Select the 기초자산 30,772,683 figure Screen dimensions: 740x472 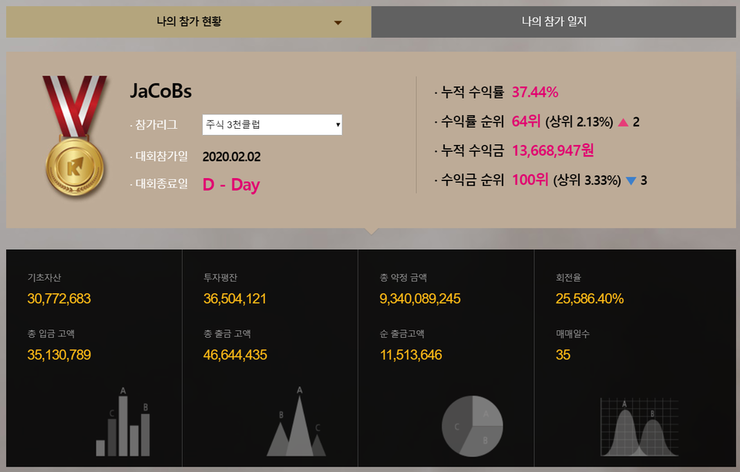point(59,299)
